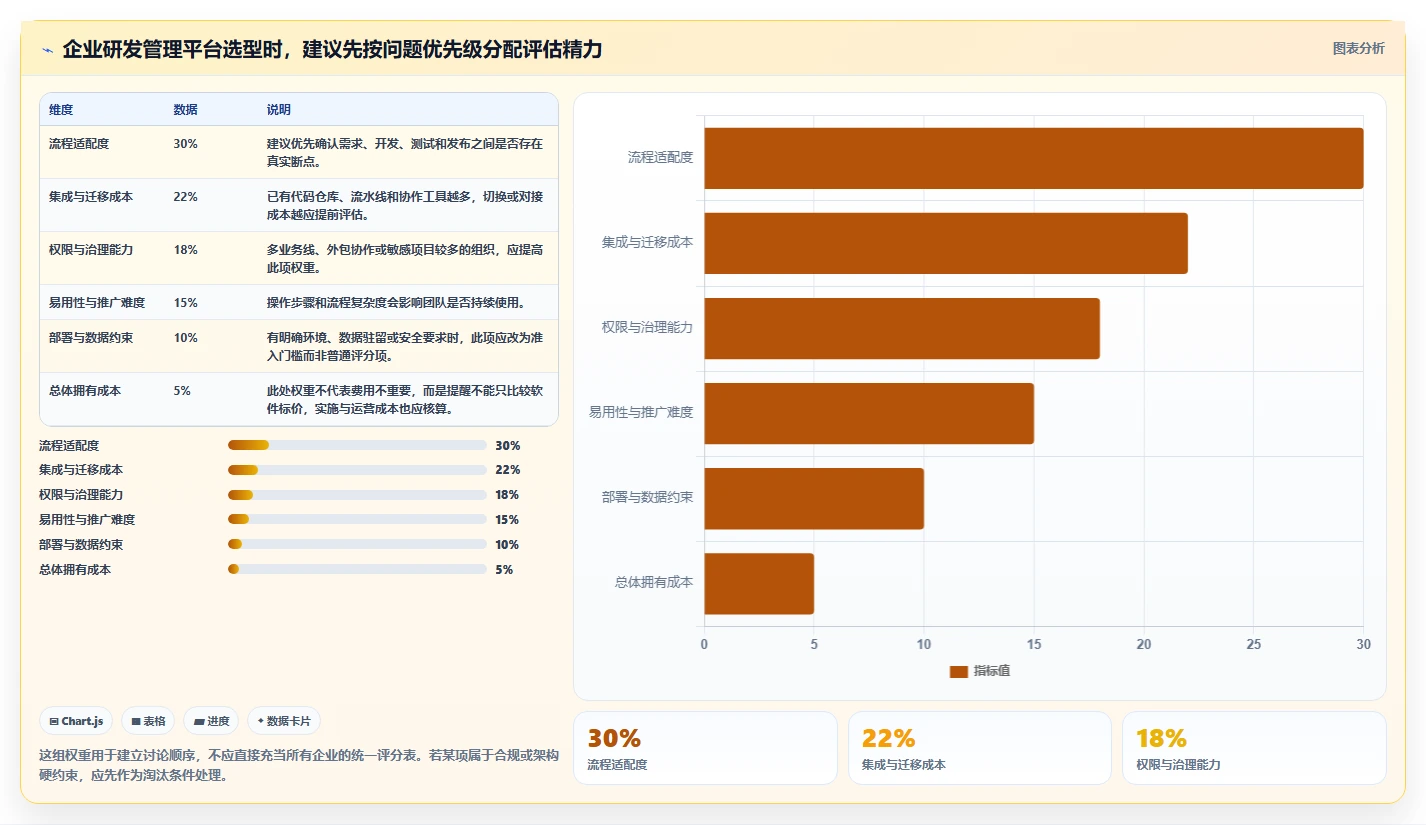This screenshot has width=1426, height=825.
Task: Open the 18% 权限与治理能力 data card
Action: [x=1254, y=748]
